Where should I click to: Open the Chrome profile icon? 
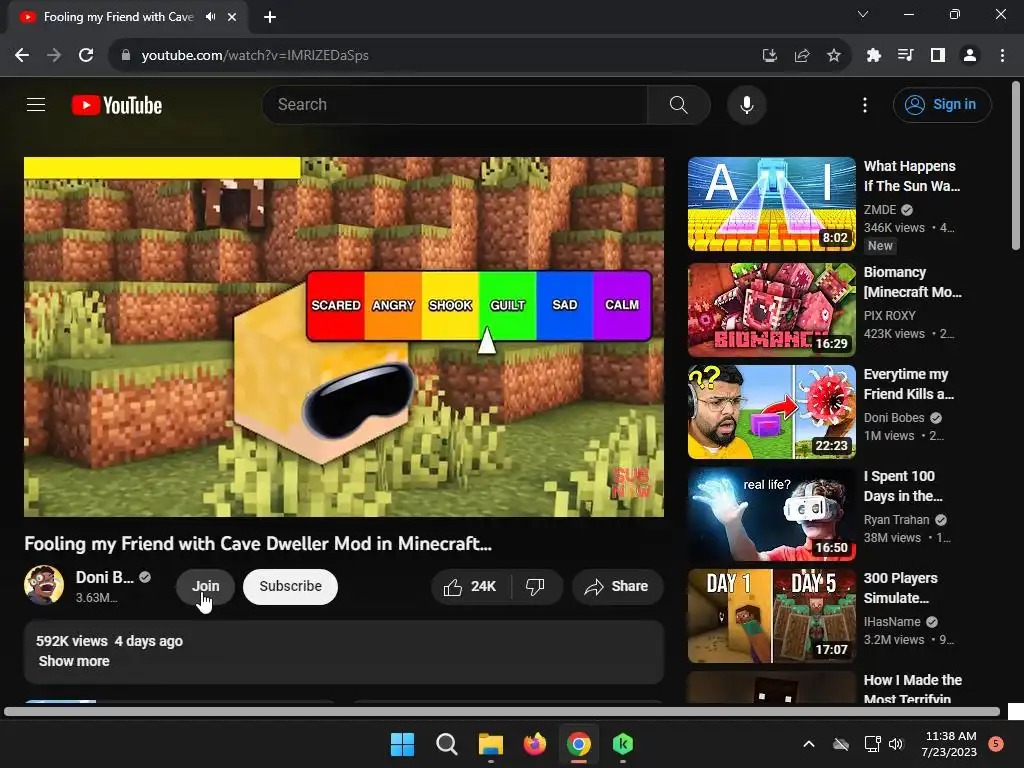click(970, 56)
